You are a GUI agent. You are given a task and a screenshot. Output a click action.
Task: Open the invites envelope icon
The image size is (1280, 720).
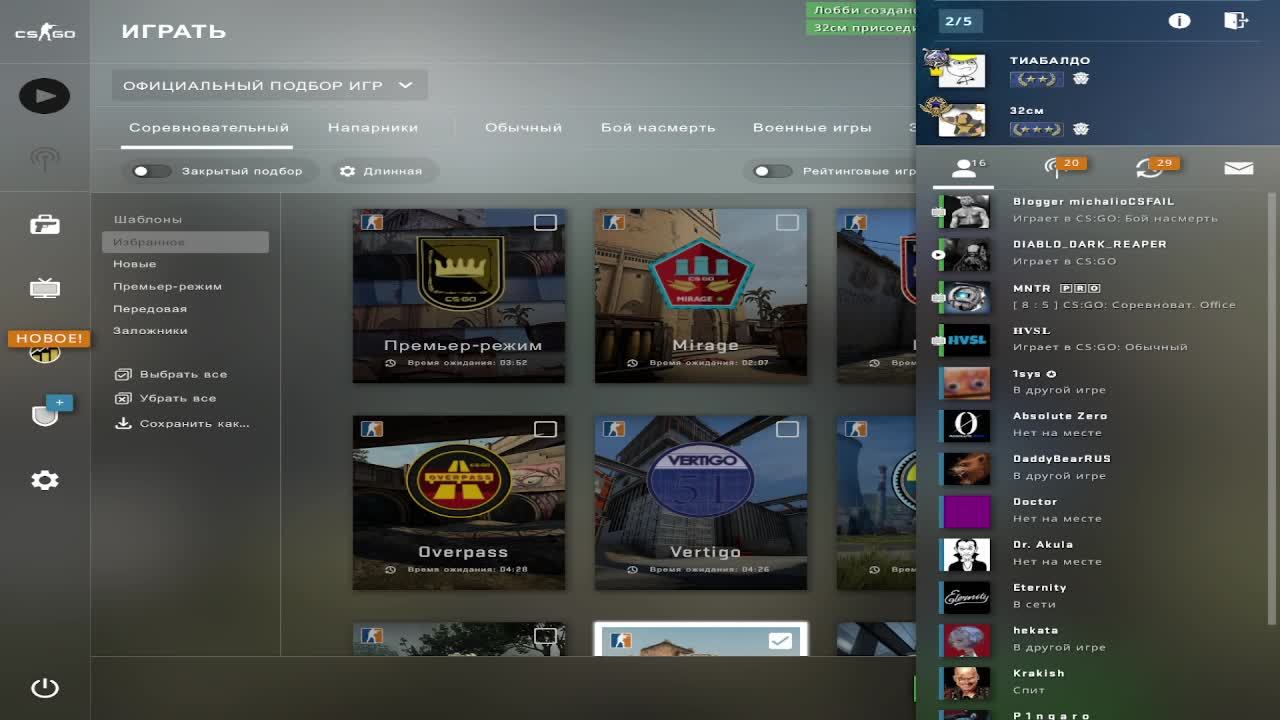click(x=1238, y=168)
